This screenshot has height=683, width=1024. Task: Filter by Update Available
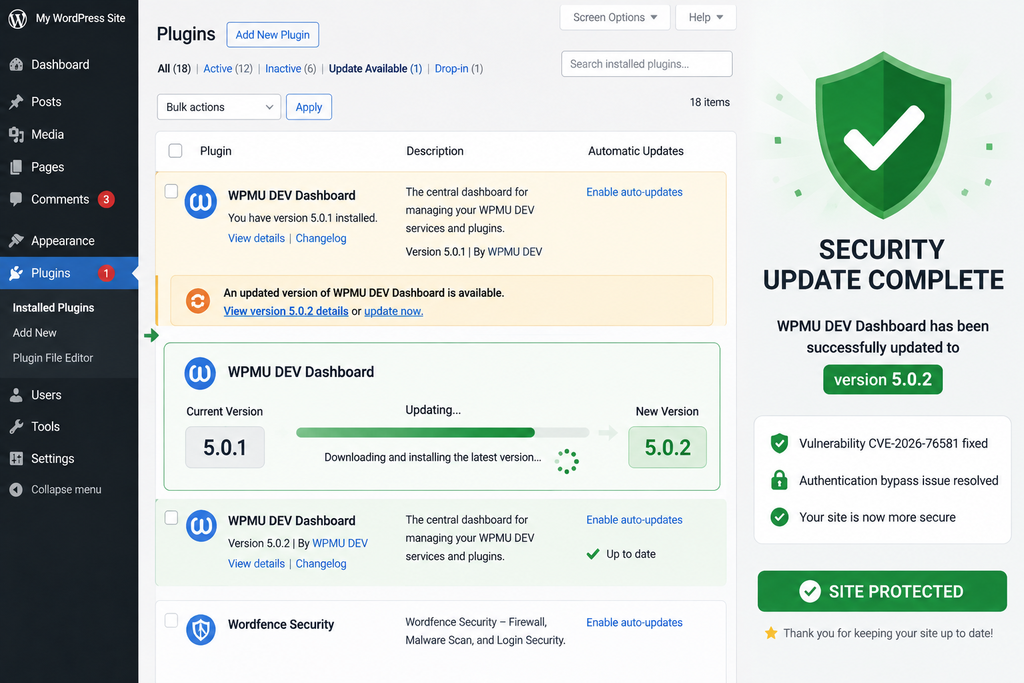click(x=376, y=69)
